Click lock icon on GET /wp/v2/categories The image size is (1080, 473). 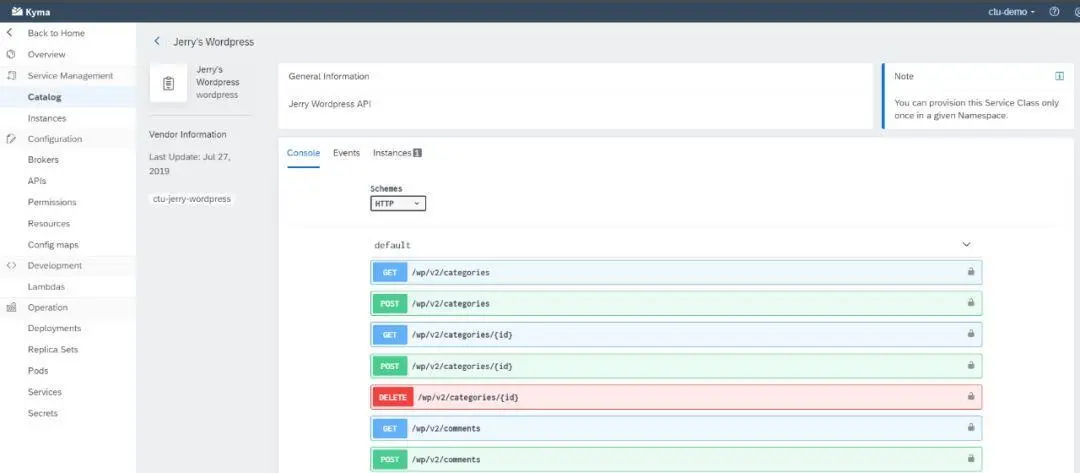[x=970, y=272]
